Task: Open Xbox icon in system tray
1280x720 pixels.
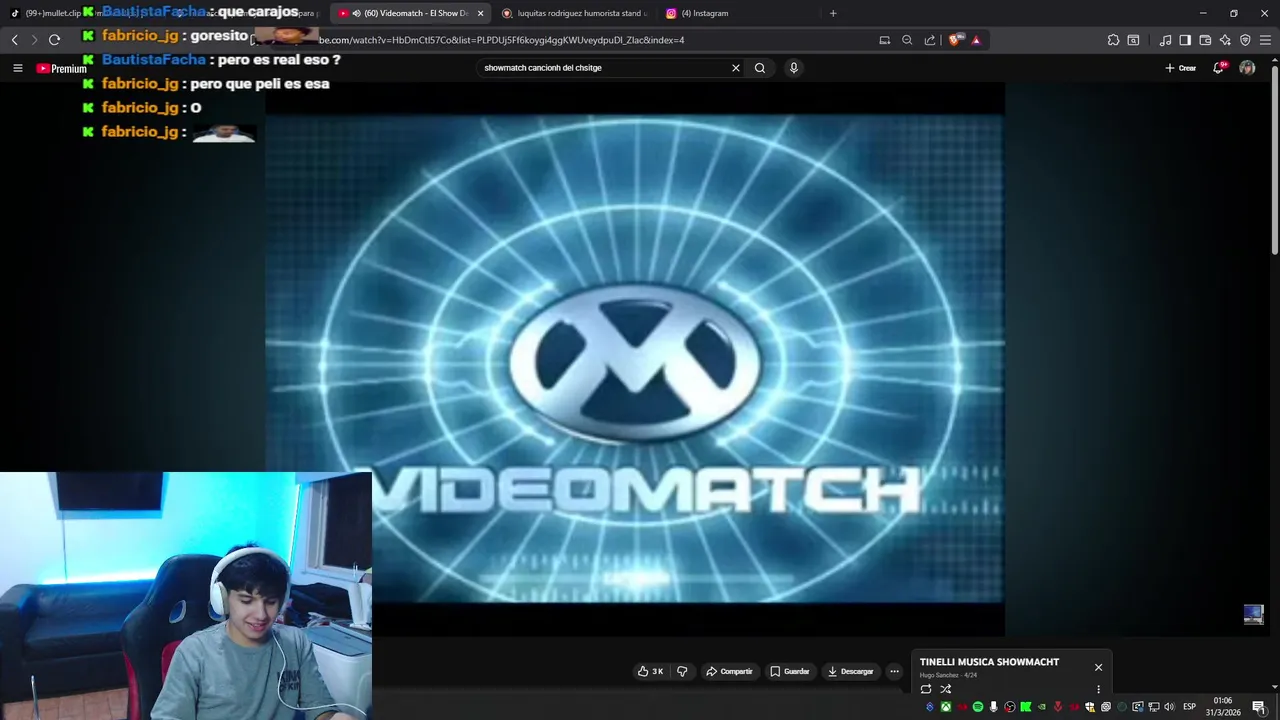Action: (x=946, y=707)
